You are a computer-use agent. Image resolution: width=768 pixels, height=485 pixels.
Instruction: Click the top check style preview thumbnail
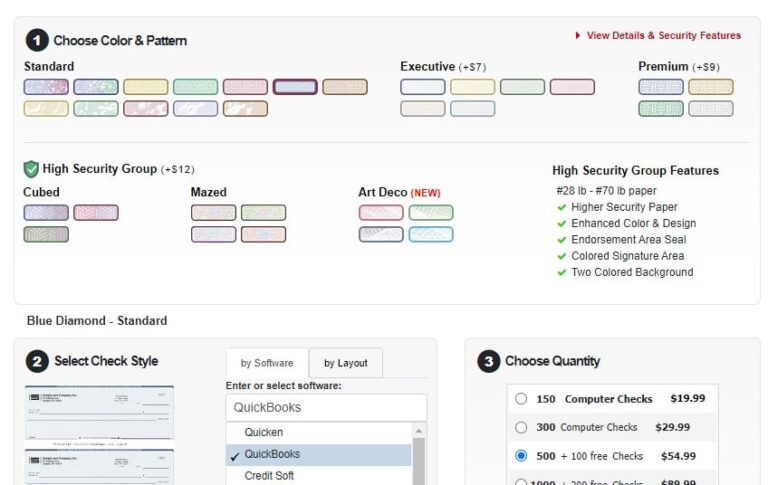(x=99, y=413)
